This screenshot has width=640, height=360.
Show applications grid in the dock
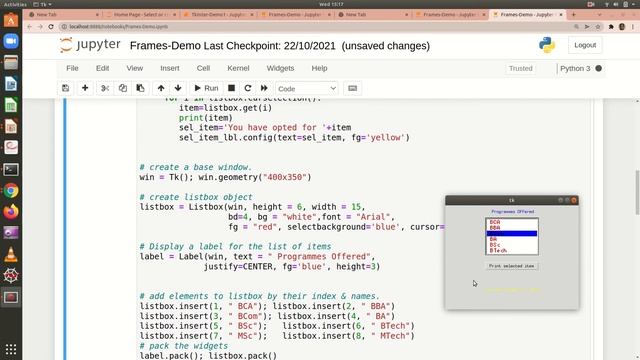coord(11,349)
